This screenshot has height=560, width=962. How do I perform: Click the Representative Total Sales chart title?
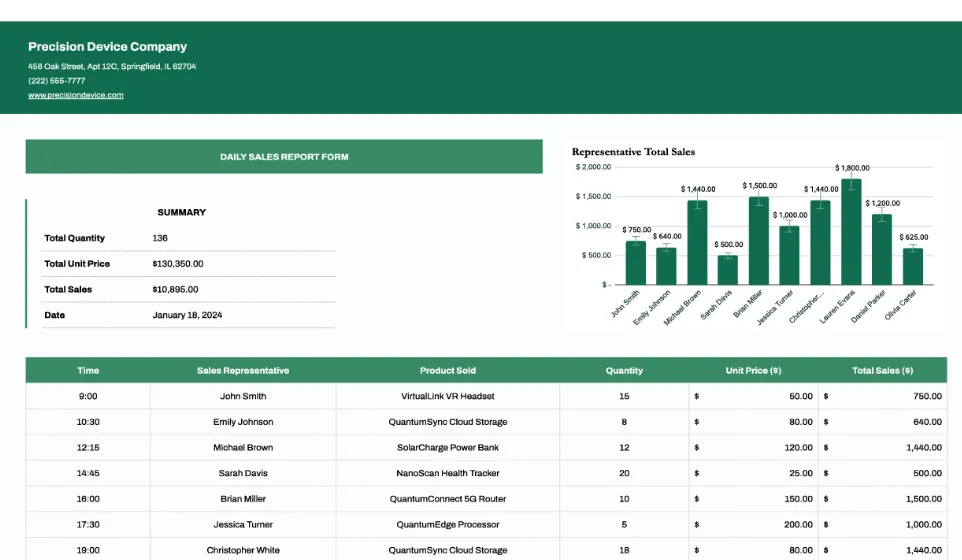tap(633, 152)
